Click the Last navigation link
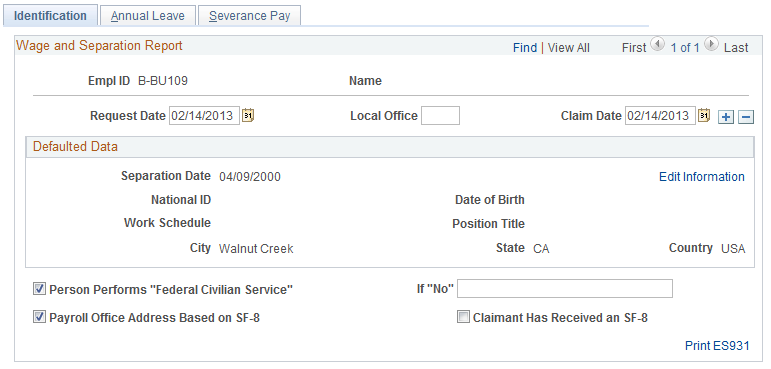 (x=736, y=48)
